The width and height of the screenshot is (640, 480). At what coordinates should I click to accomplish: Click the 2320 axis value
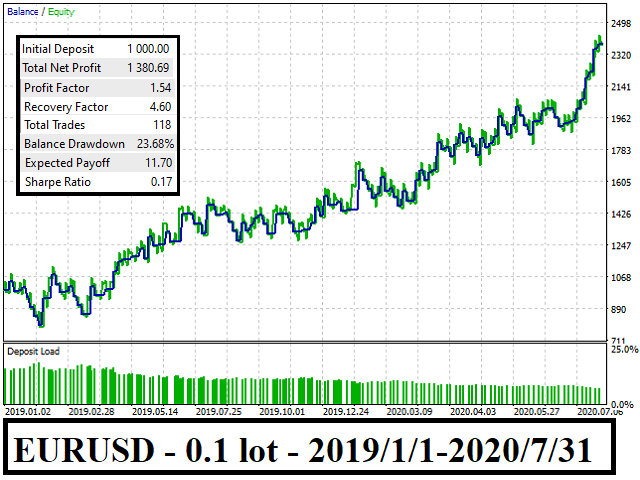click(x=621, y=55)
